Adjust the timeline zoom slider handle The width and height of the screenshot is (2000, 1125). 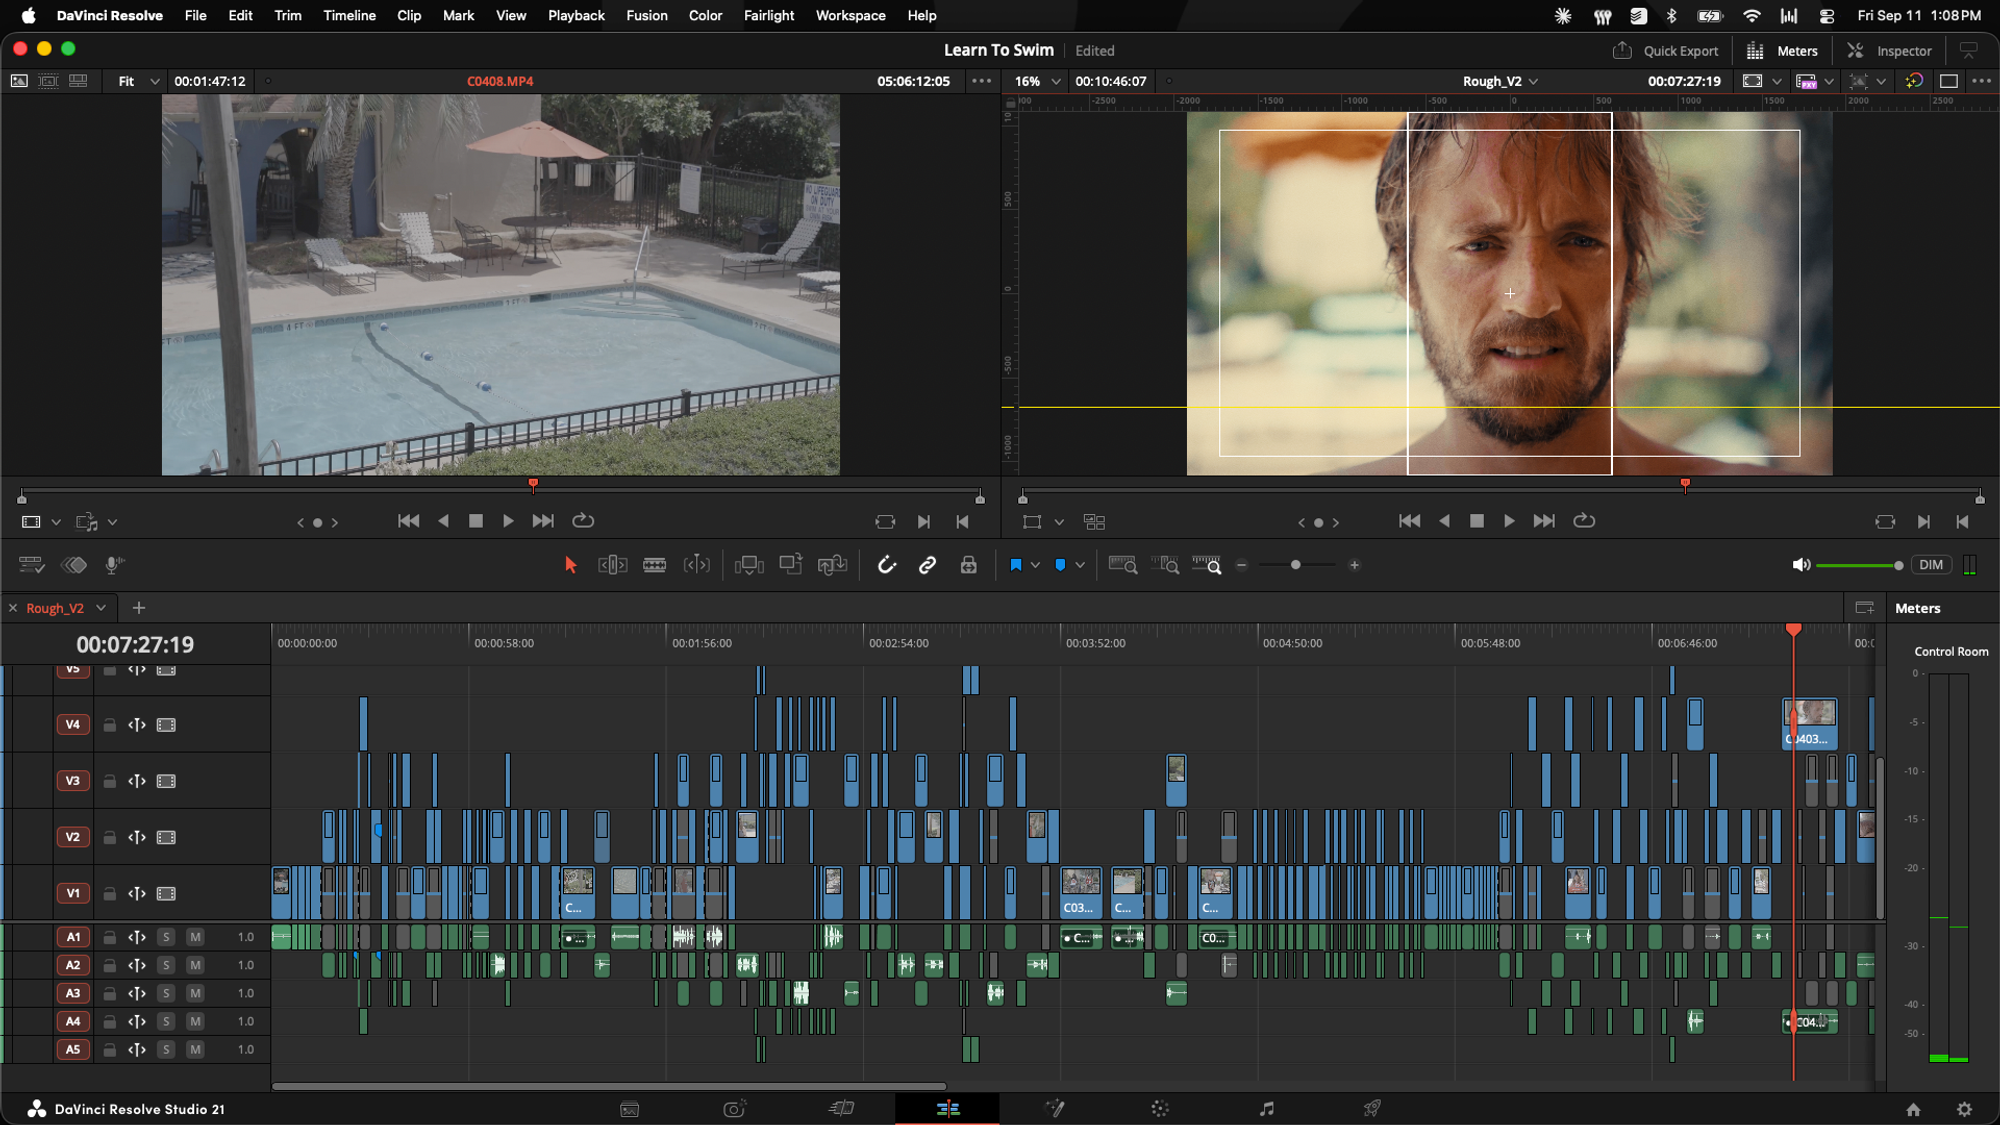click(1296, 565)
